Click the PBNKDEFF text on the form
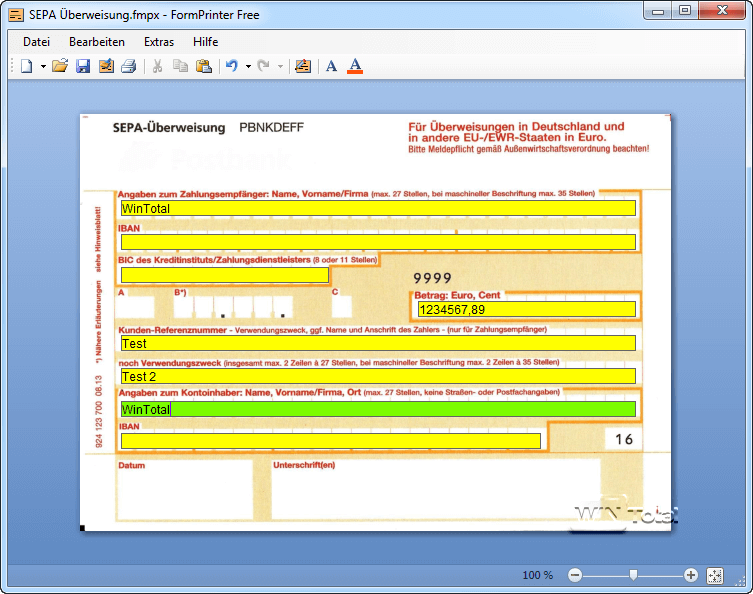Image resolution: width=753 pixels, height=594 pixels. (271, 128)
